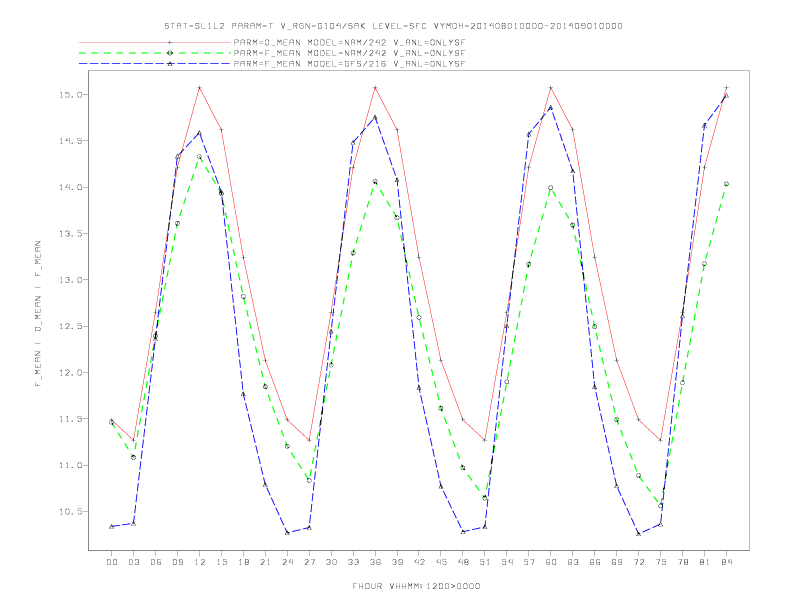
Task: Click the 14.0 y-axis tick label
Action: coord(70,187)
